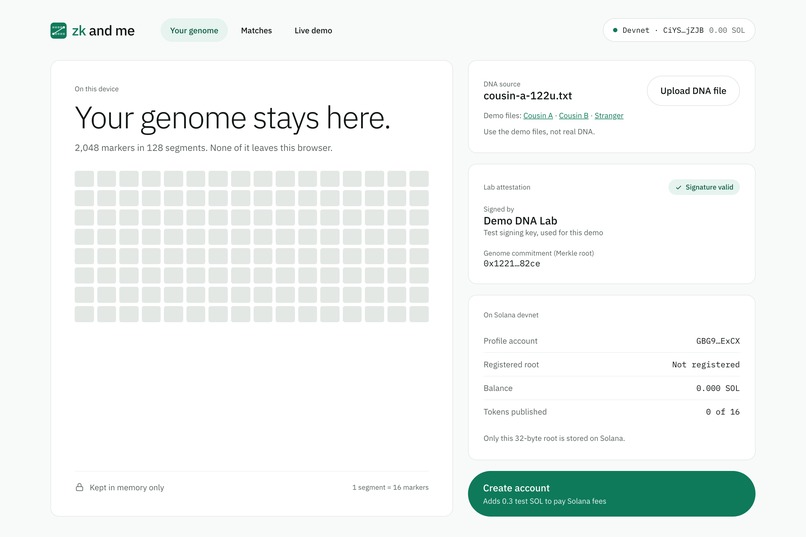The height and width of the screenshot is (537, 806).
Task: Click the Demo DNA Lab signer name
Action: tap(520, 221)
